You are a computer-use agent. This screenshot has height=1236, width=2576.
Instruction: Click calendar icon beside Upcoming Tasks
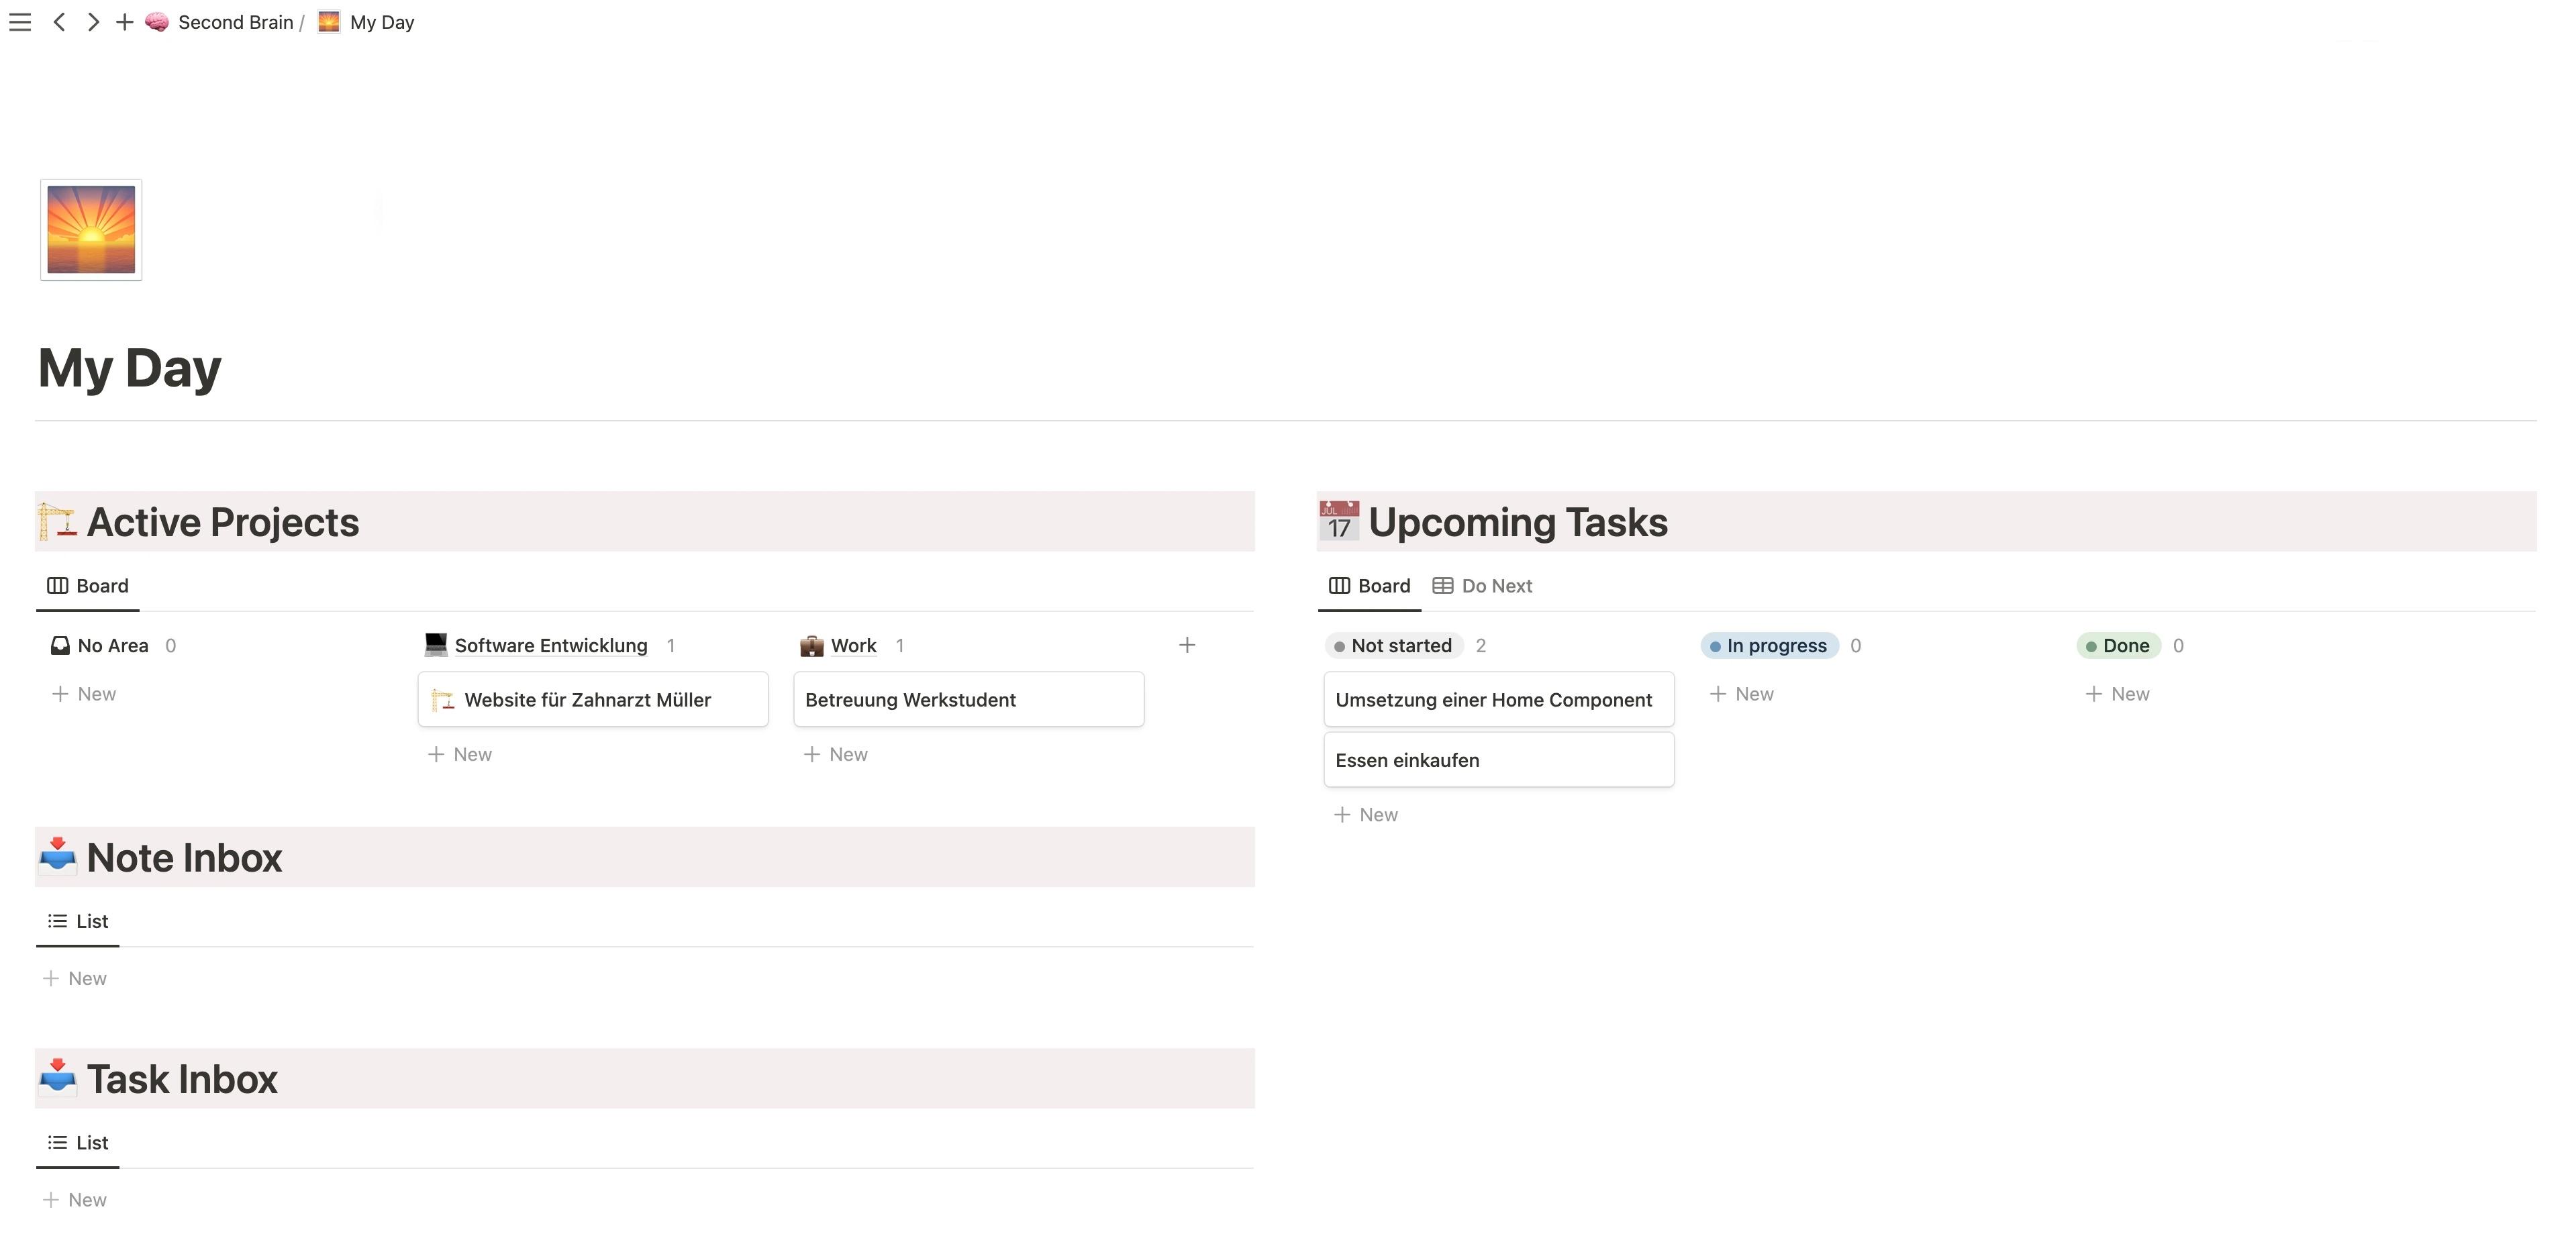pyautogui.click(x=1339, y=522)
